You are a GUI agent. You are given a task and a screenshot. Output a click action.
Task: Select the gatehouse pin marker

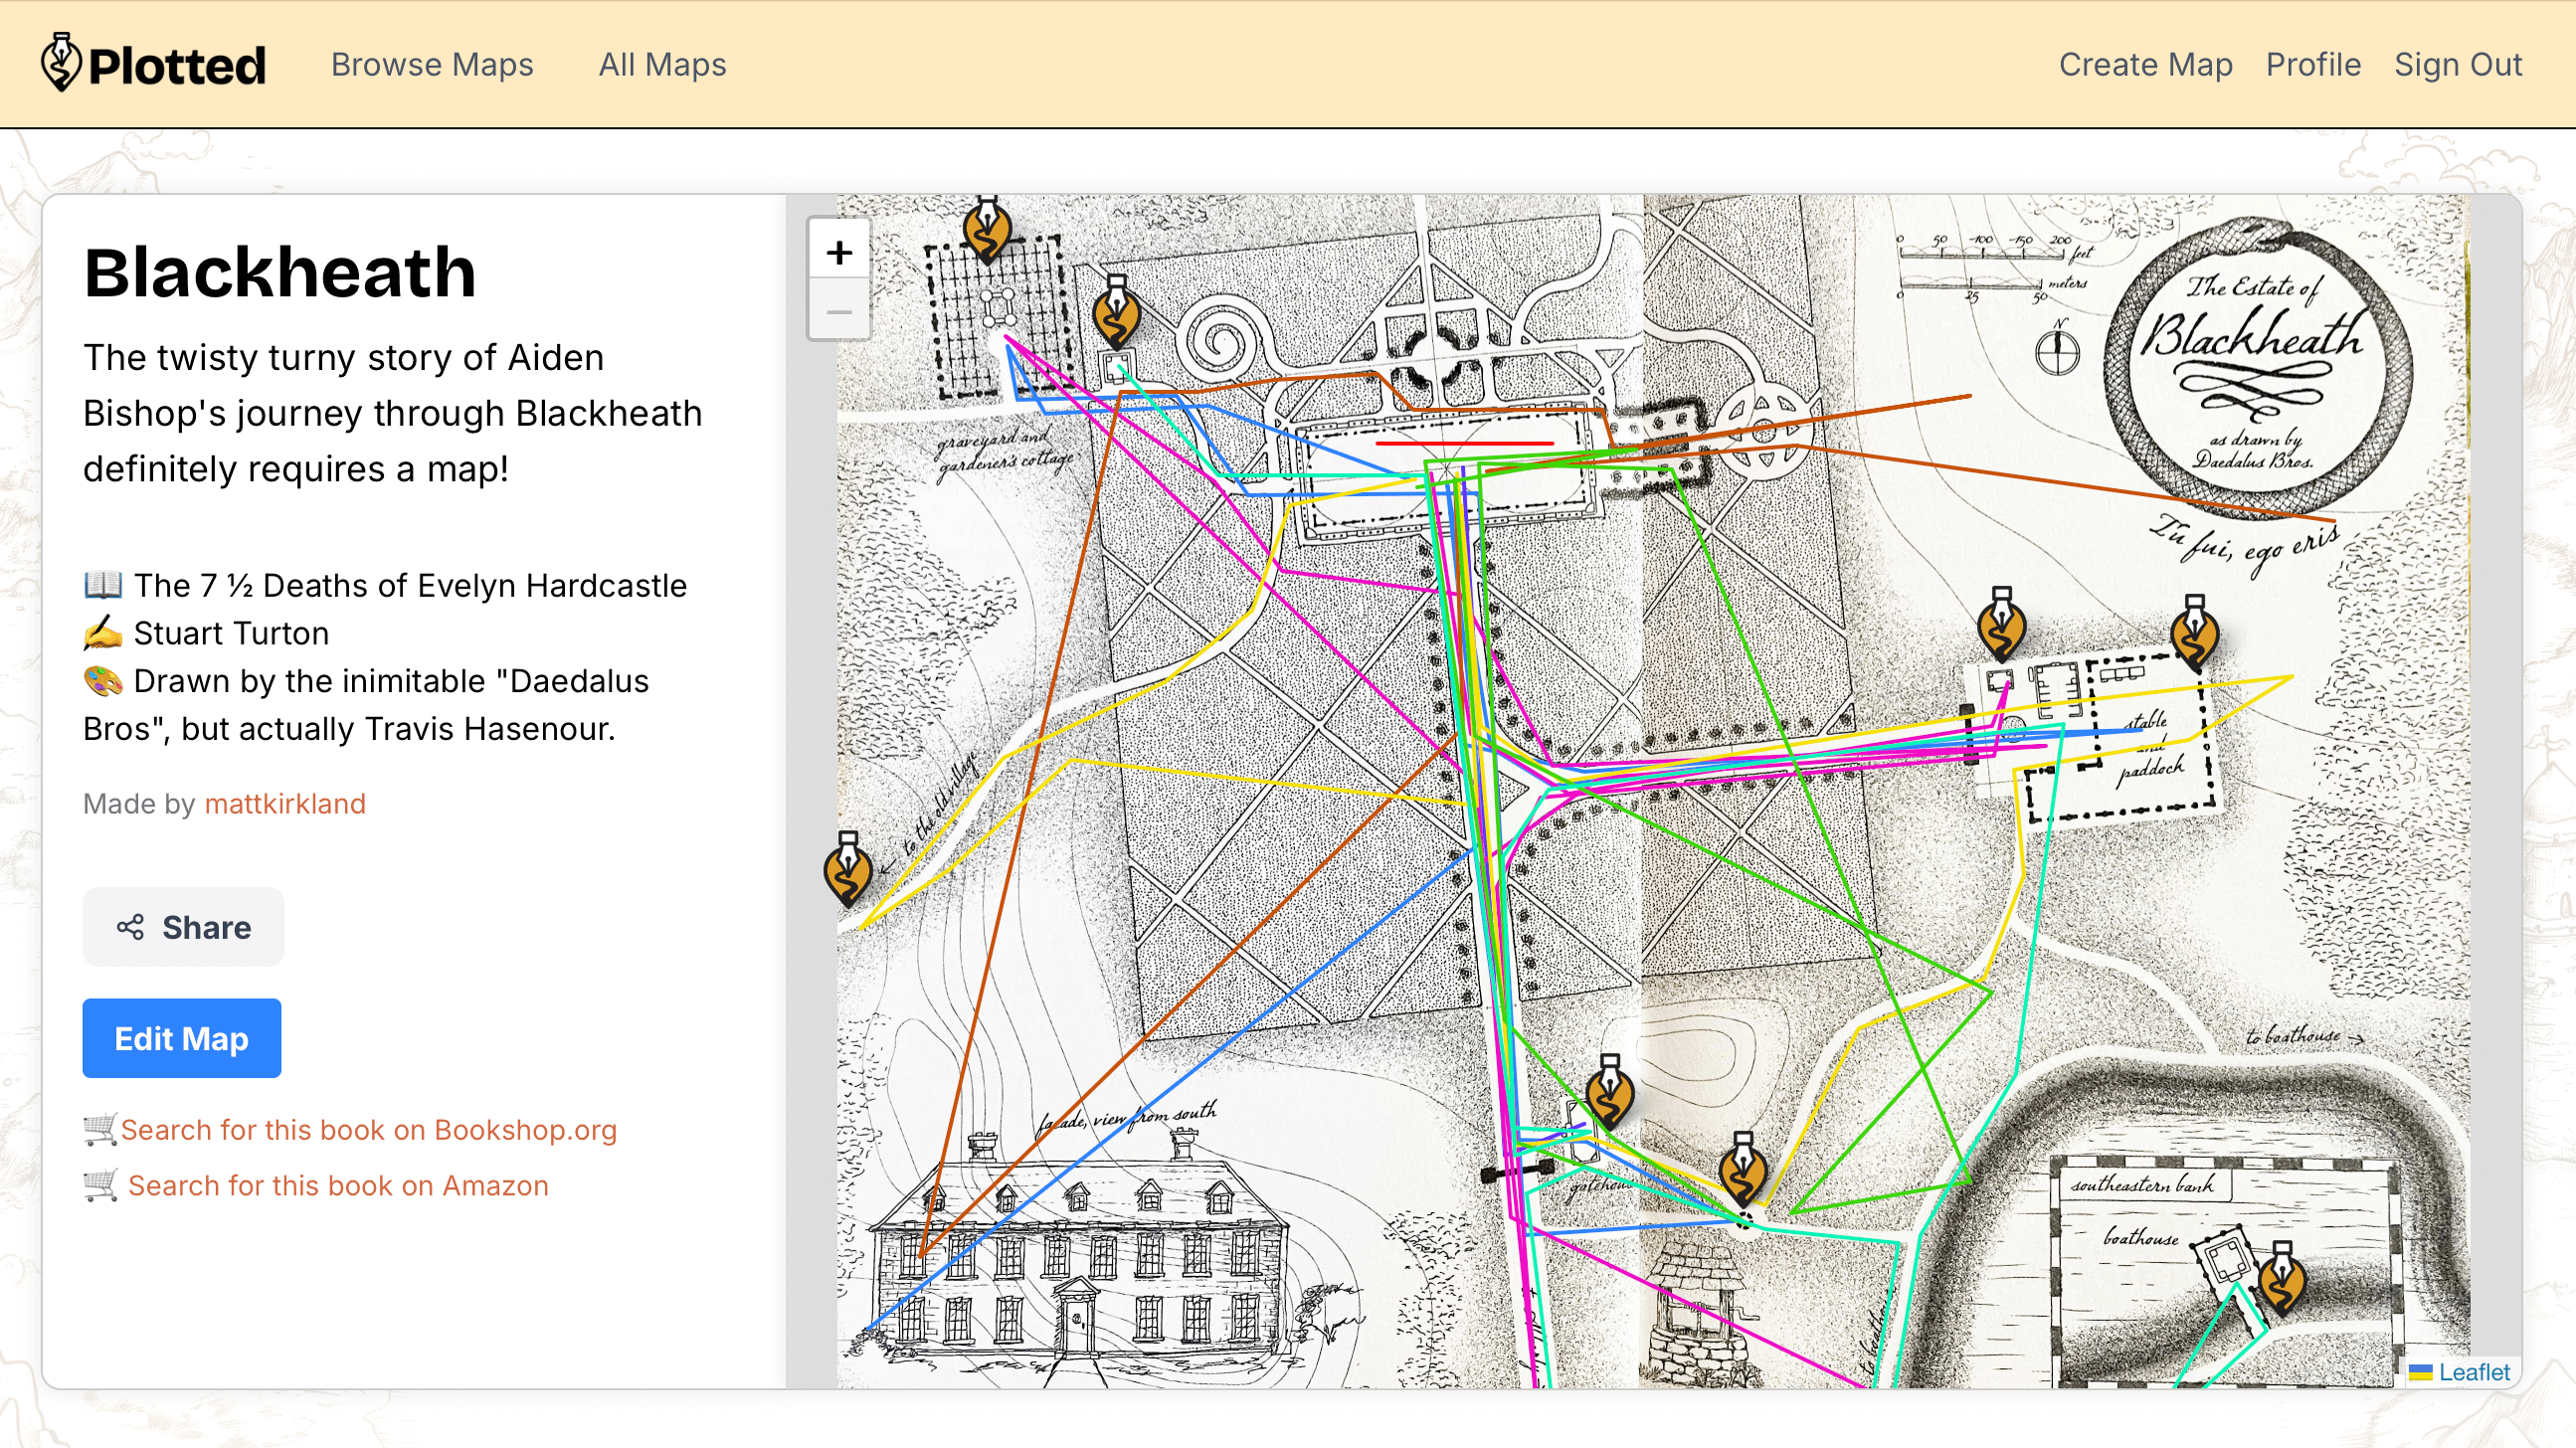1609,1092
